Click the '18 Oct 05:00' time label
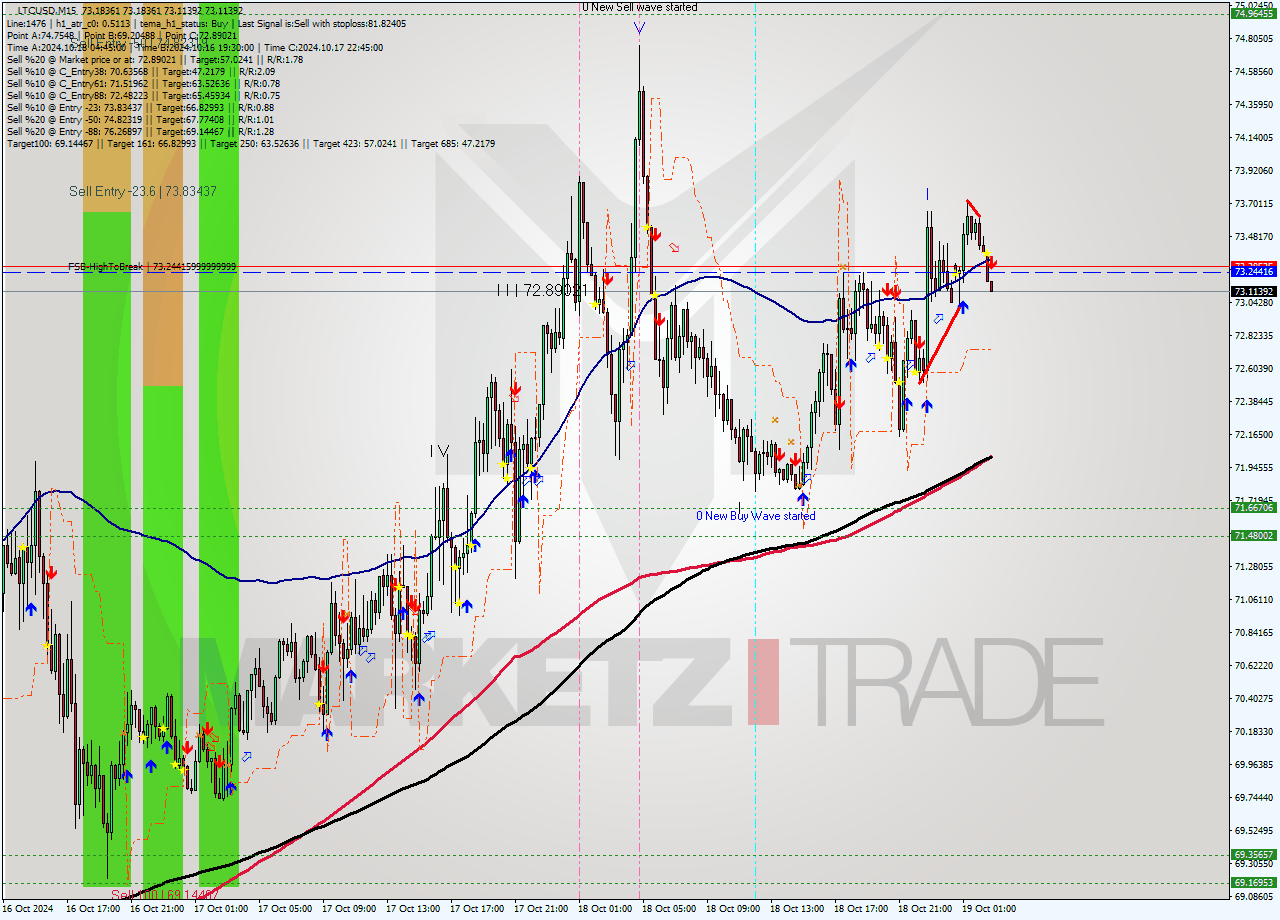This screenshot has width=1280, height=920. (x=669, y=908)
